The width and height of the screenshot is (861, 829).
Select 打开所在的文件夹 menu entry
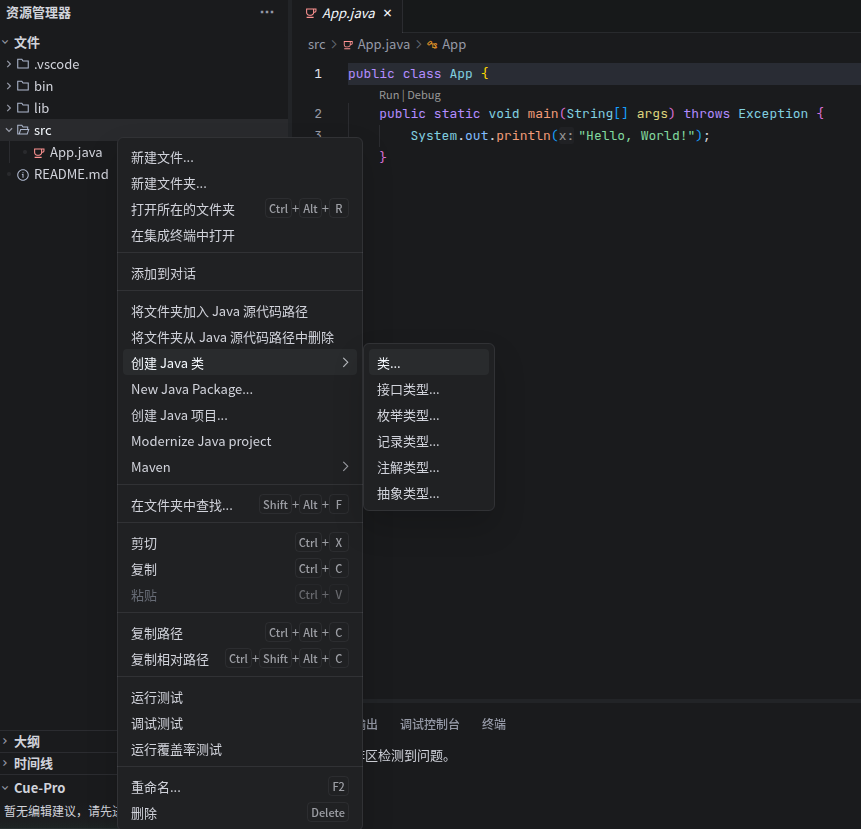[x=240, y=209]
